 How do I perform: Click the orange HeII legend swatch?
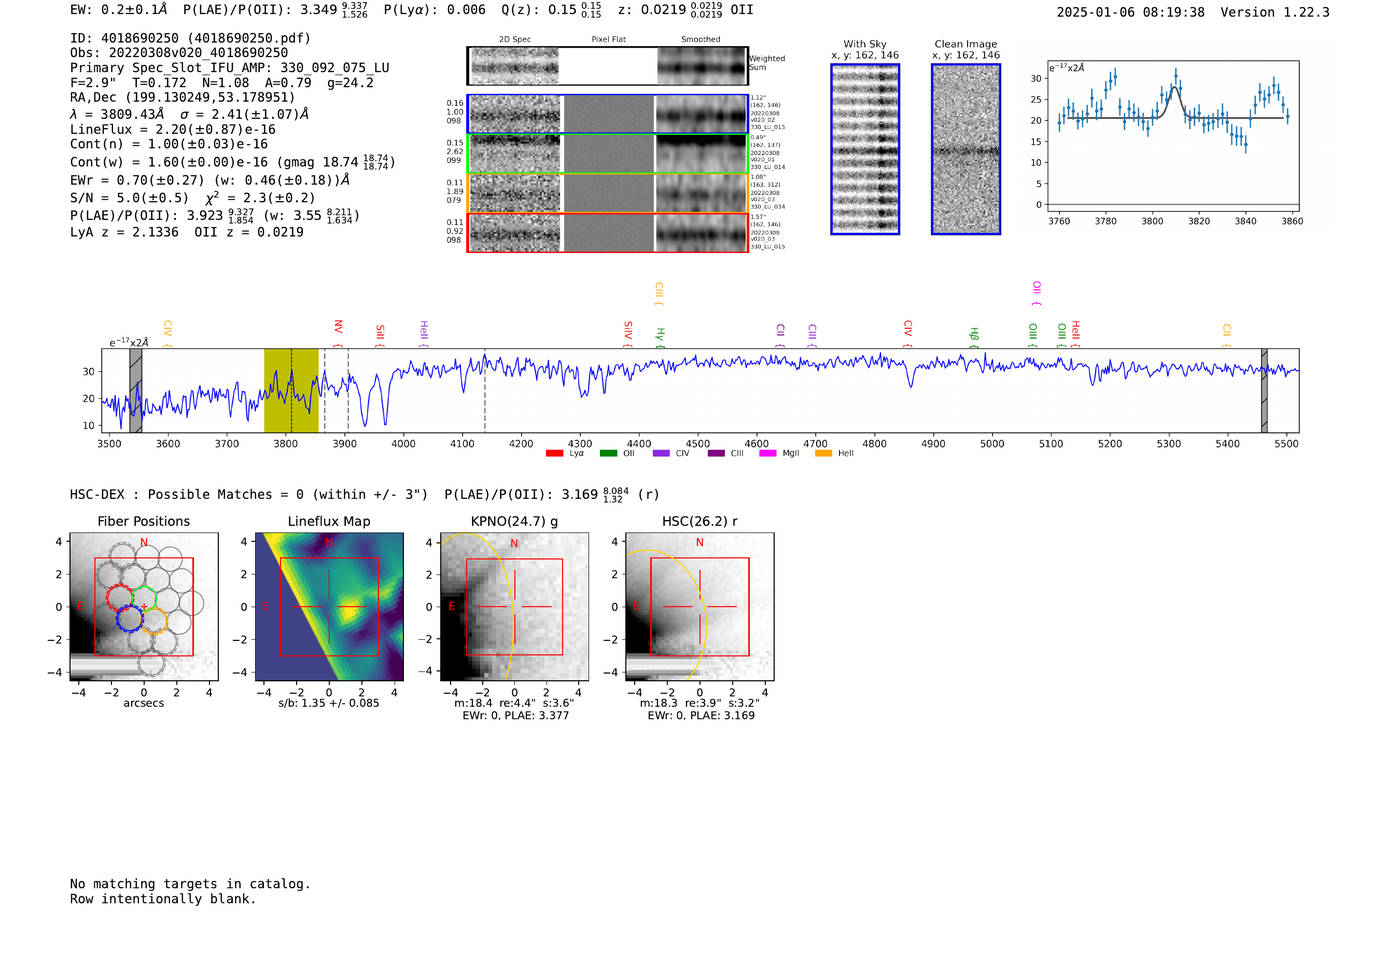823,453
